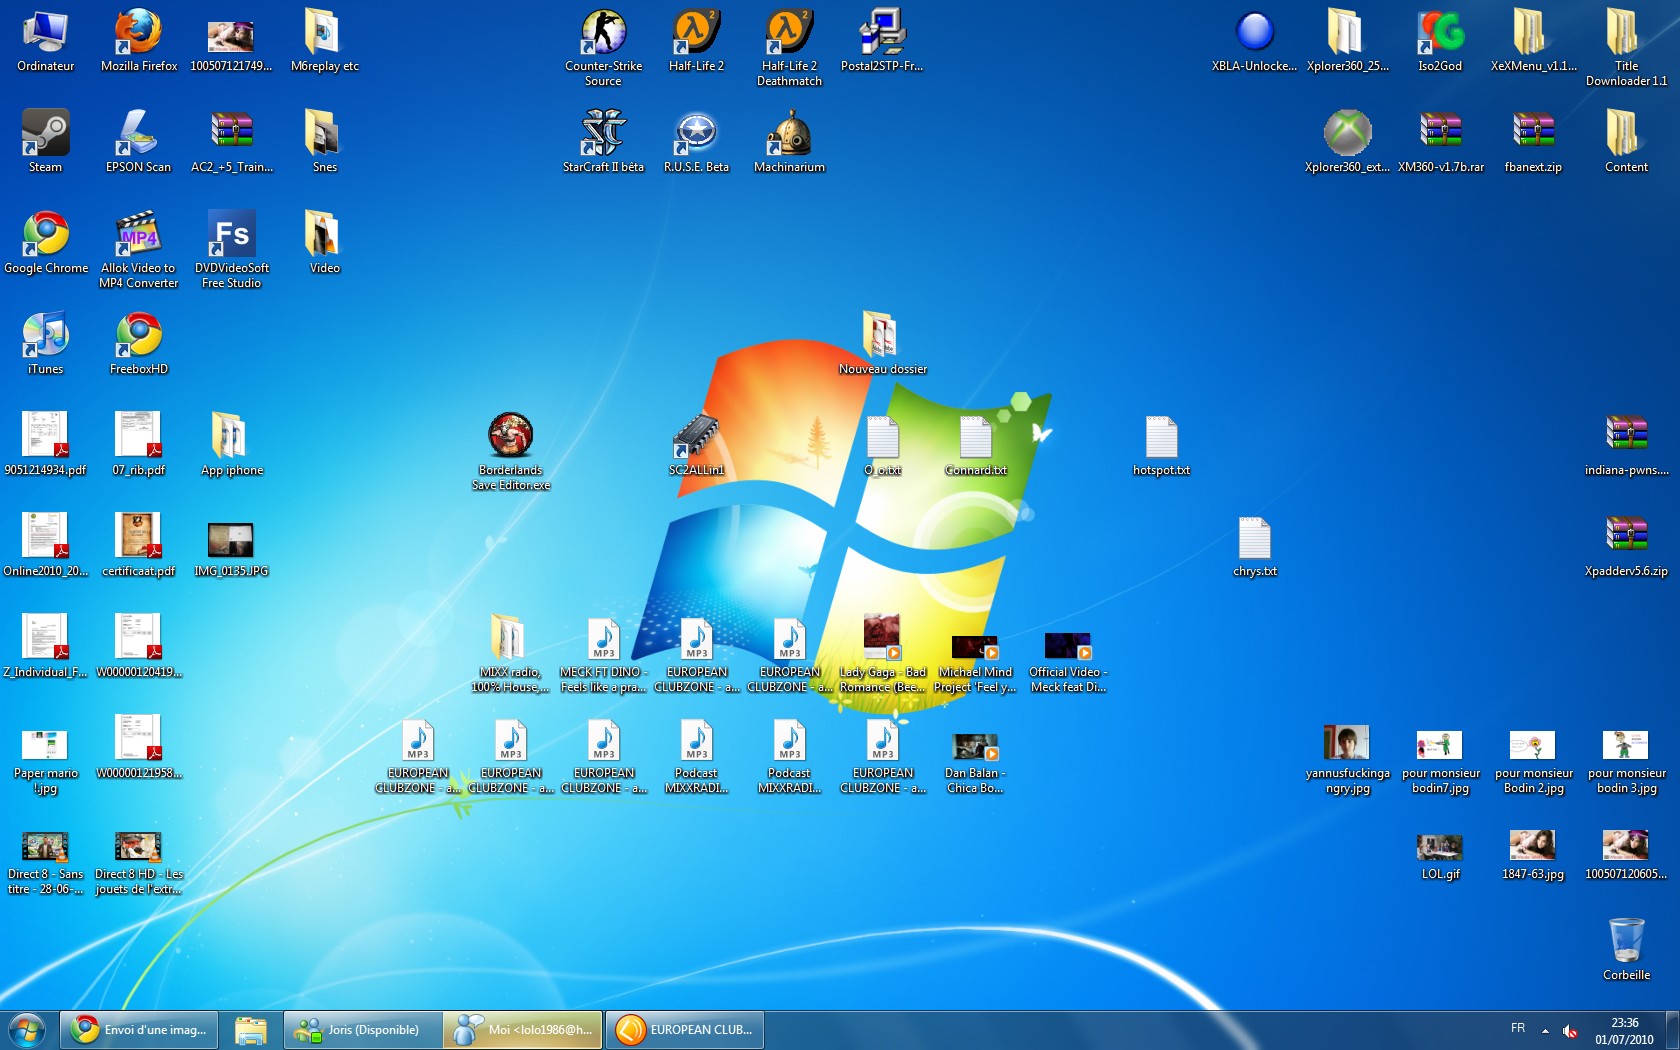Select the Snes folder icon
This screenshot has height=1050, width=1680.
[x=324, y=142]
